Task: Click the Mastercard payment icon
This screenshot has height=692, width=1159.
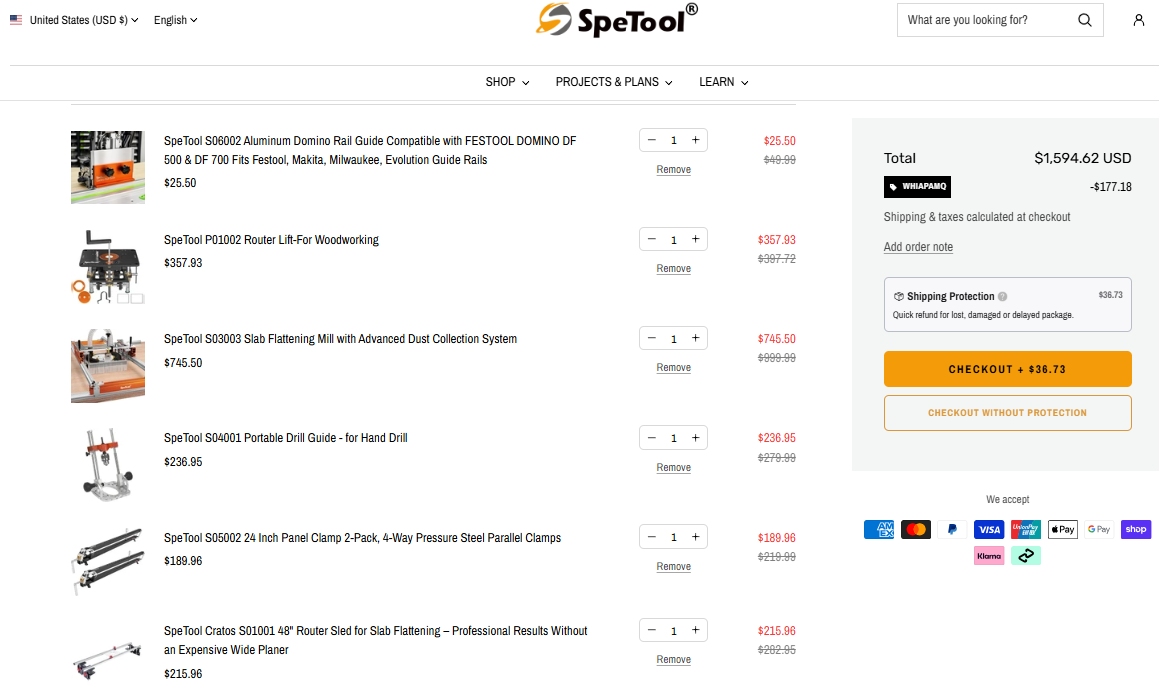Action: point(916,529)
